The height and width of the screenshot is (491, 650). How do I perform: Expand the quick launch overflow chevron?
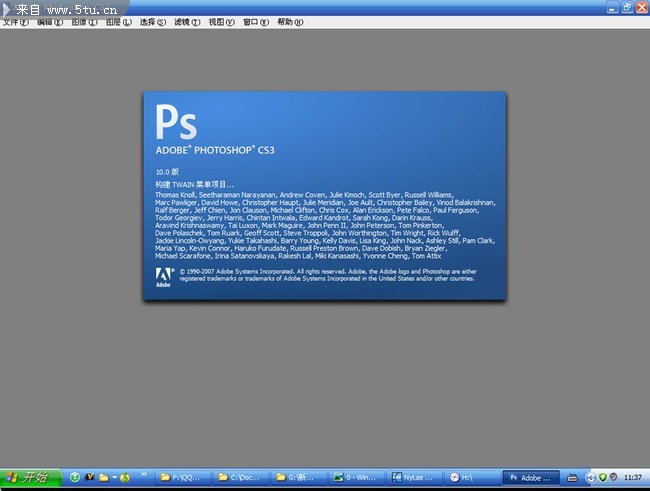point(143,477)
